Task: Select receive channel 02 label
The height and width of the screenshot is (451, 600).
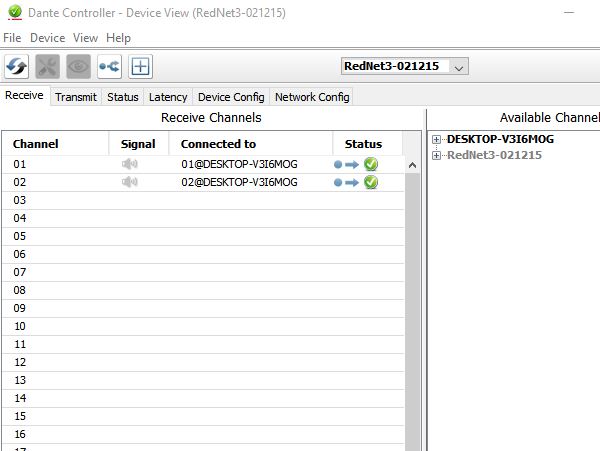Action: tap(20, 182)
